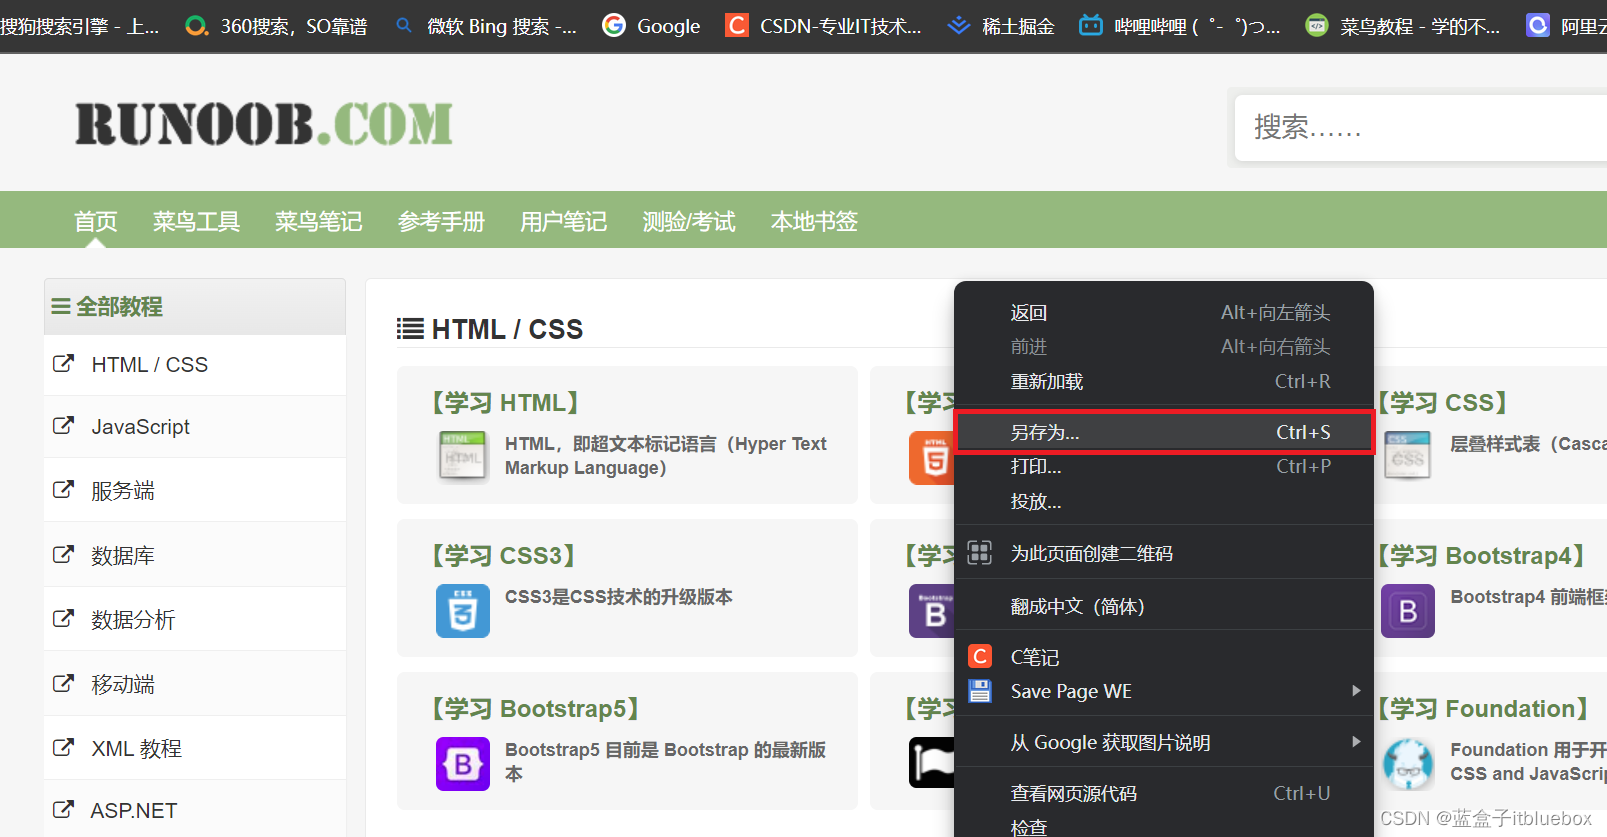Select 查看网页源代码 menu entry
This screenshot has height=837, width=1607.
coord(1164,793)
